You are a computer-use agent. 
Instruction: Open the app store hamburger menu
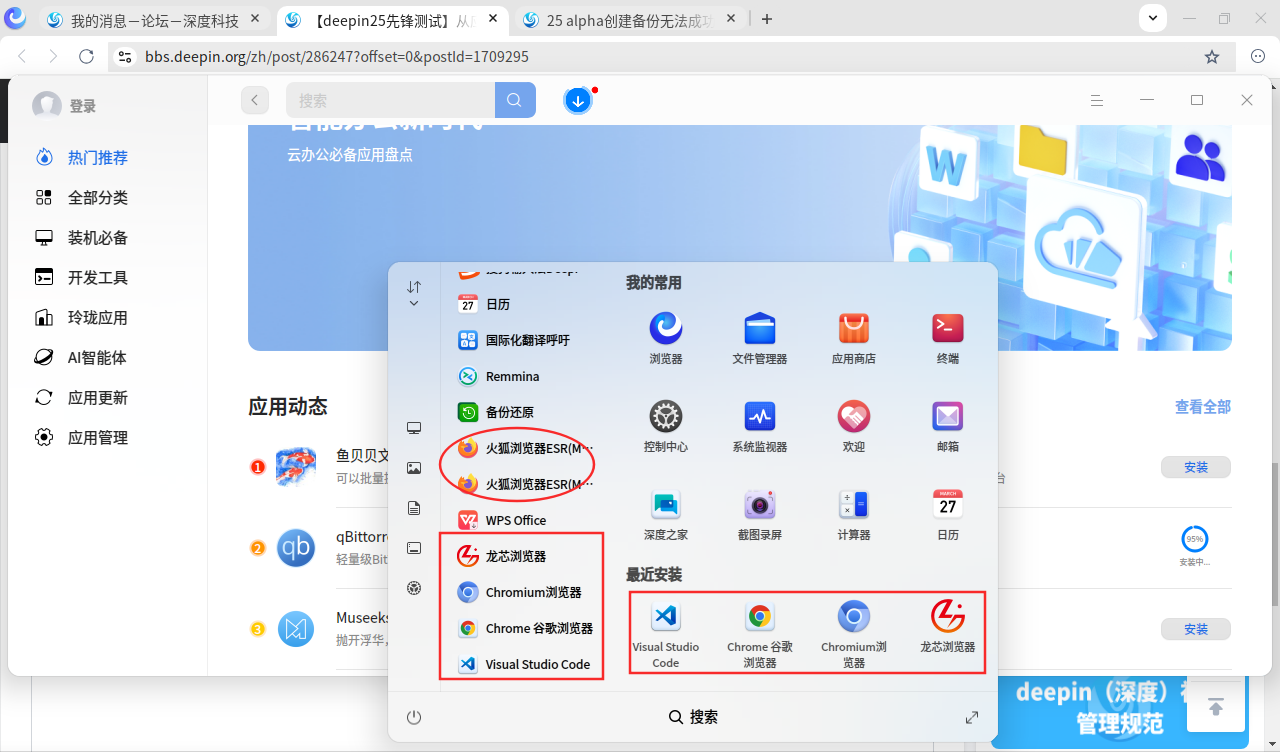coord(1097,100)
